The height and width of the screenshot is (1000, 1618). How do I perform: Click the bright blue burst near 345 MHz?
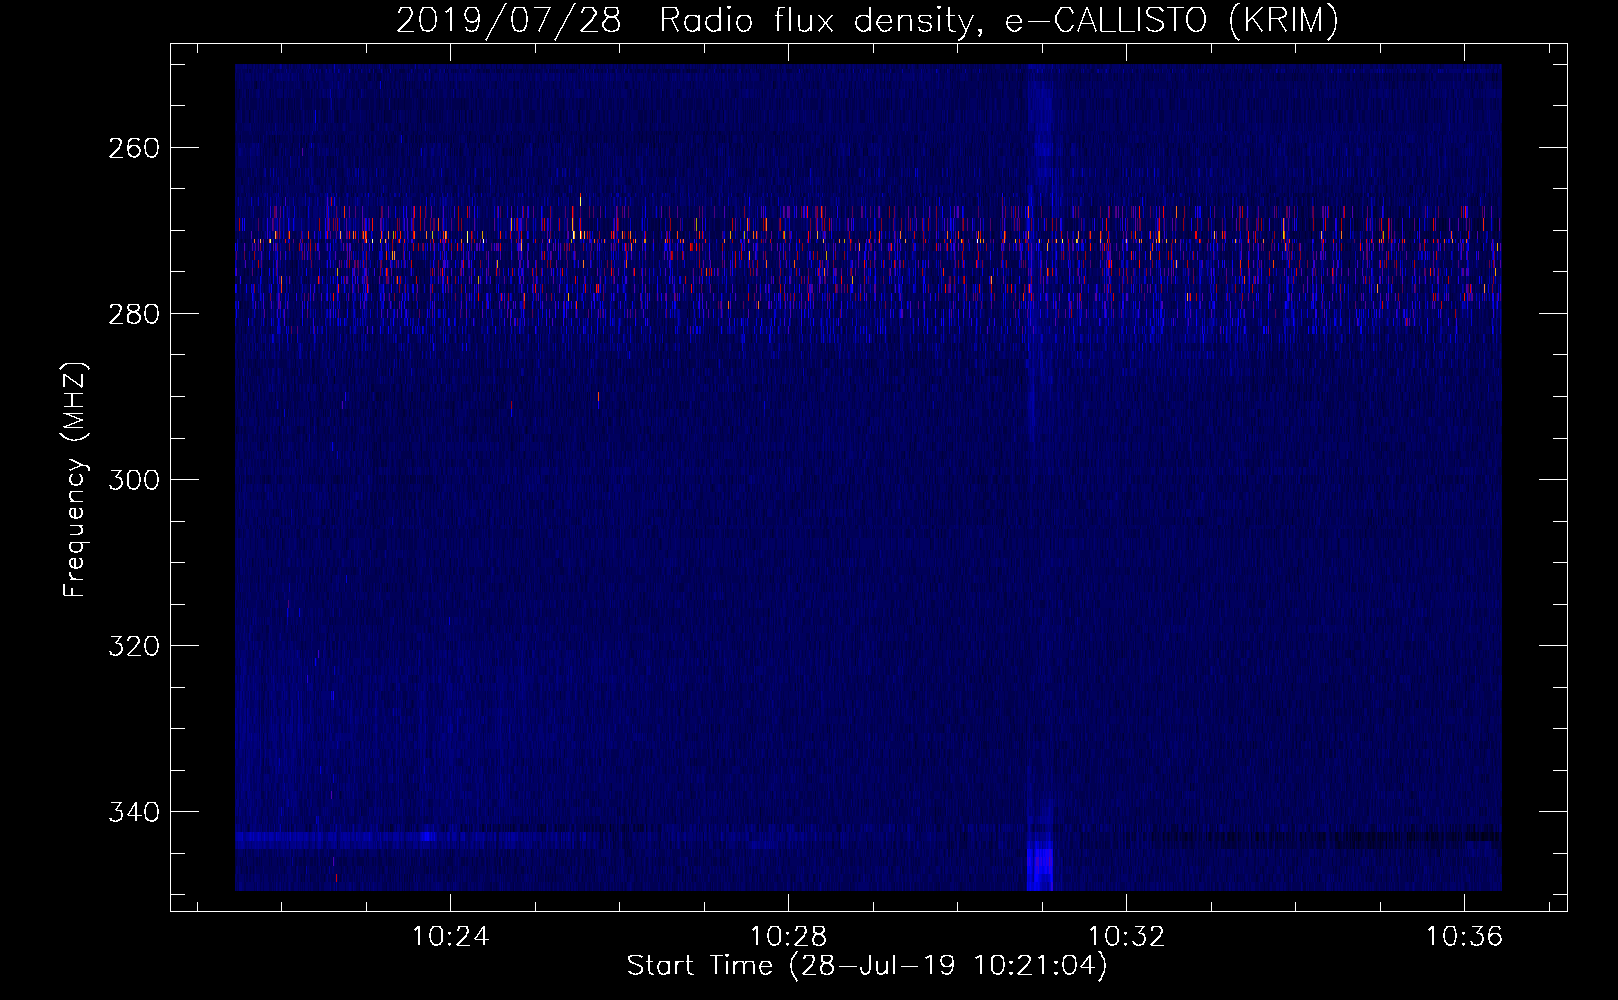click(1040, 864)
